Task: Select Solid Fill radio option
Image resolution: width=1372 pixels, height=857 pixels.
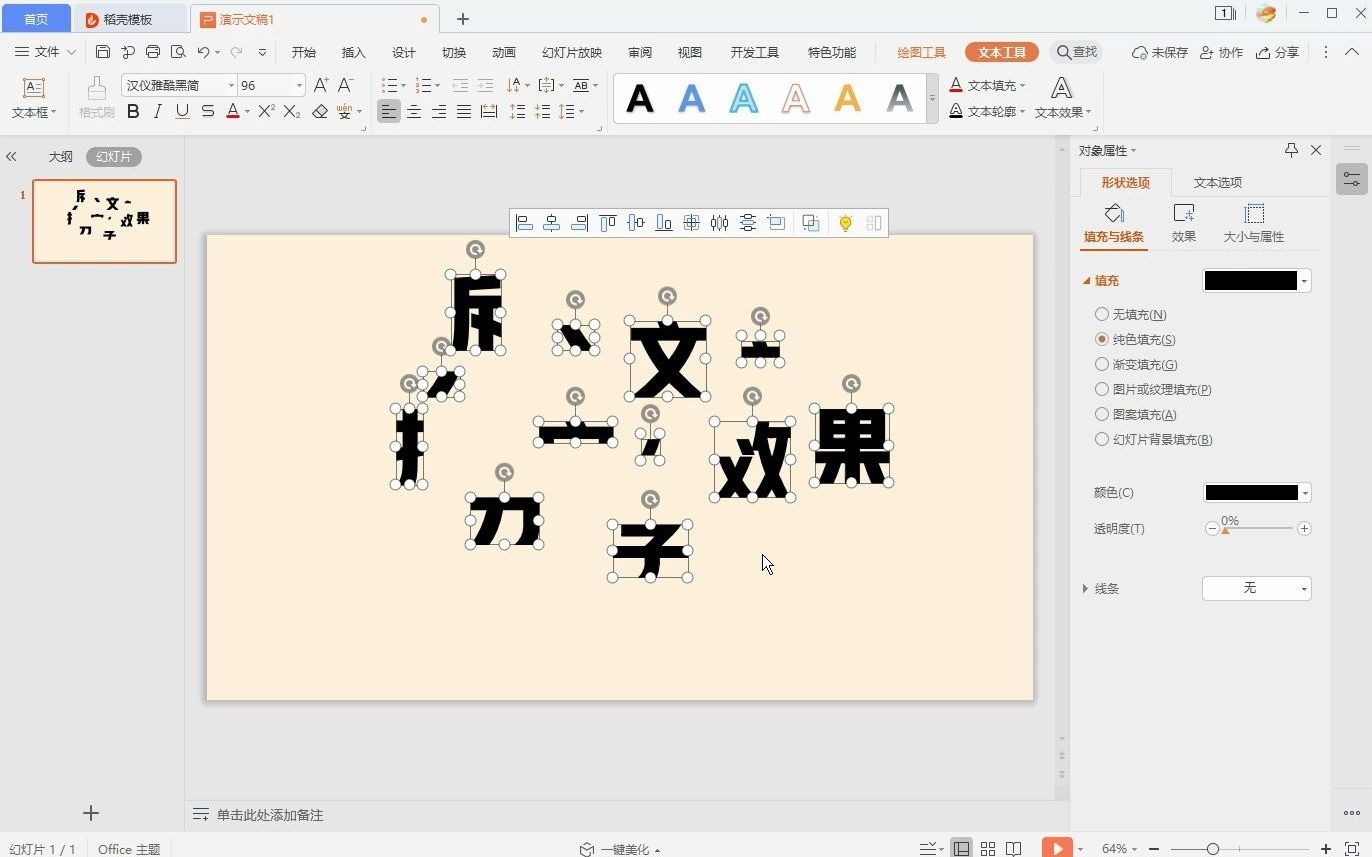Action: [x=1102, y=339]
